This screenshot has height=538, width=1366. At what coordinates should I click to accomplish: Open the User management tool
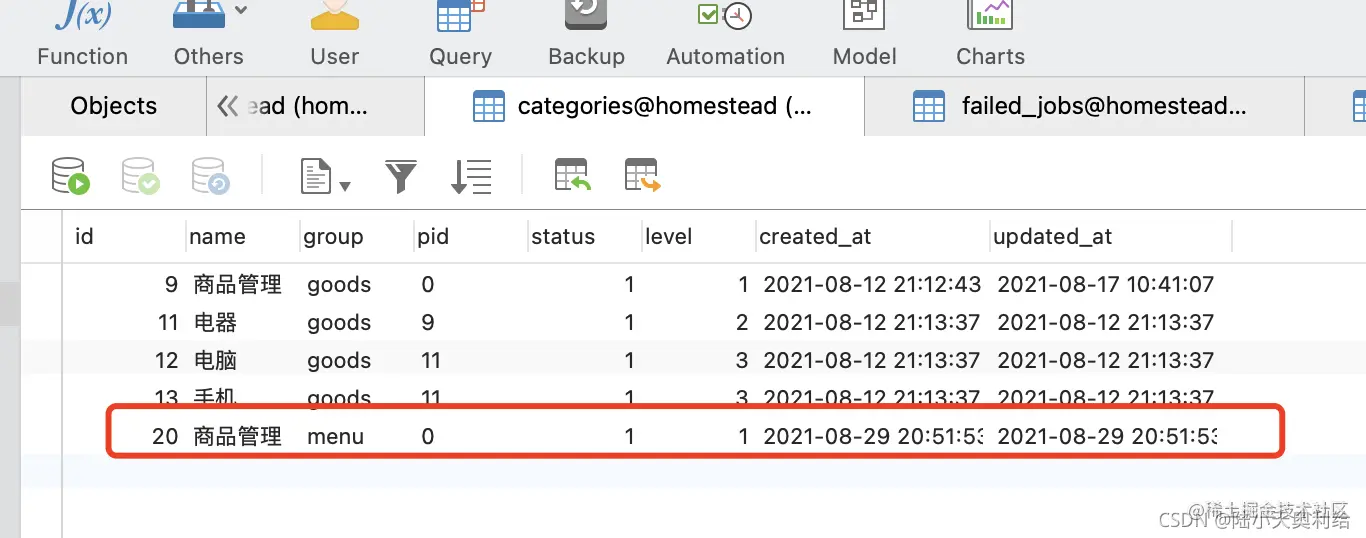coord(334,35)
